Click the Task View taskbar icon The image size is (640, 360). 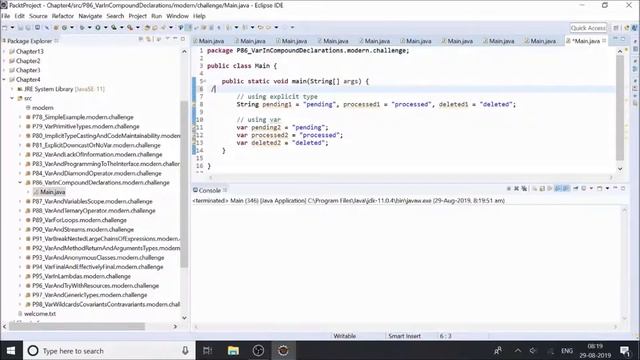click(207, 350)
